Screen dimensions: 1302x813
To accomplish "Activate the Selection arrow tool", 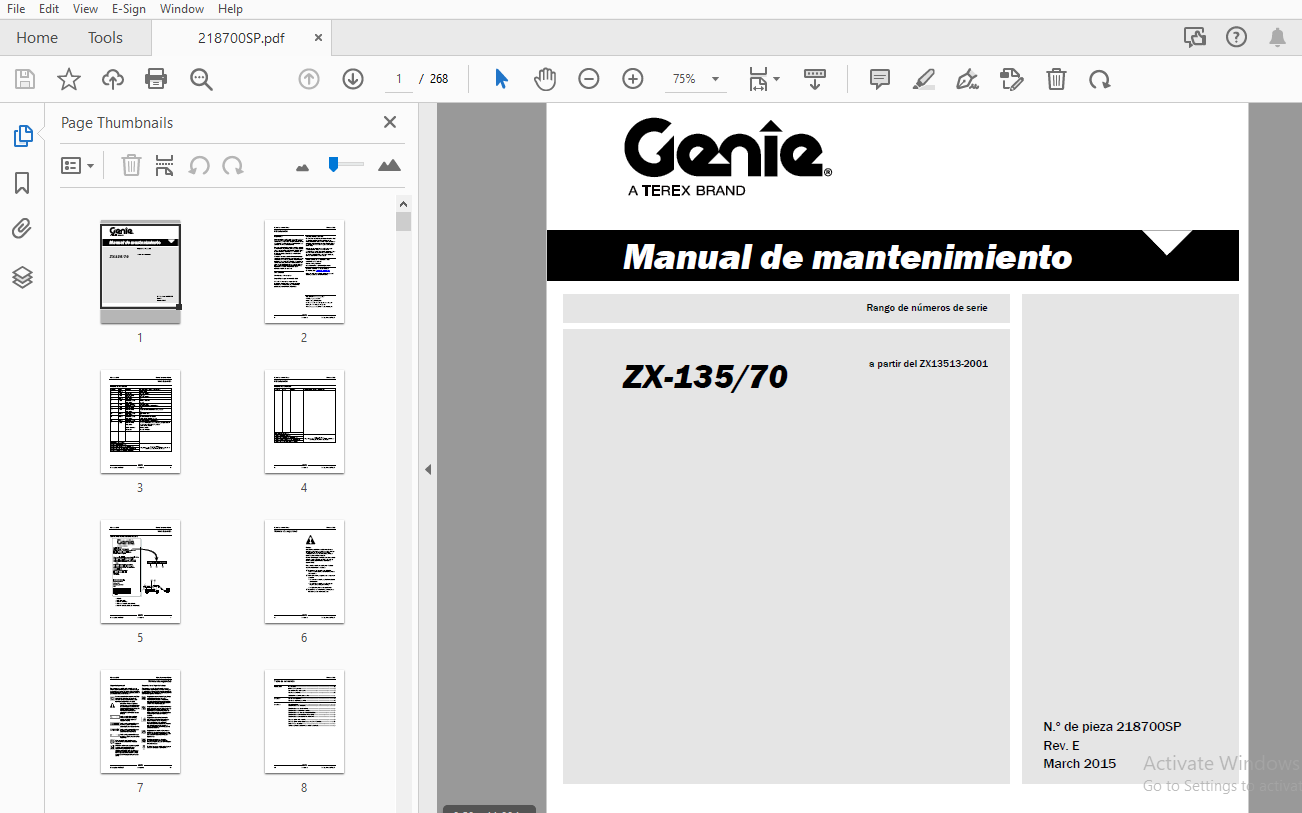I will [x=502, y=79].
